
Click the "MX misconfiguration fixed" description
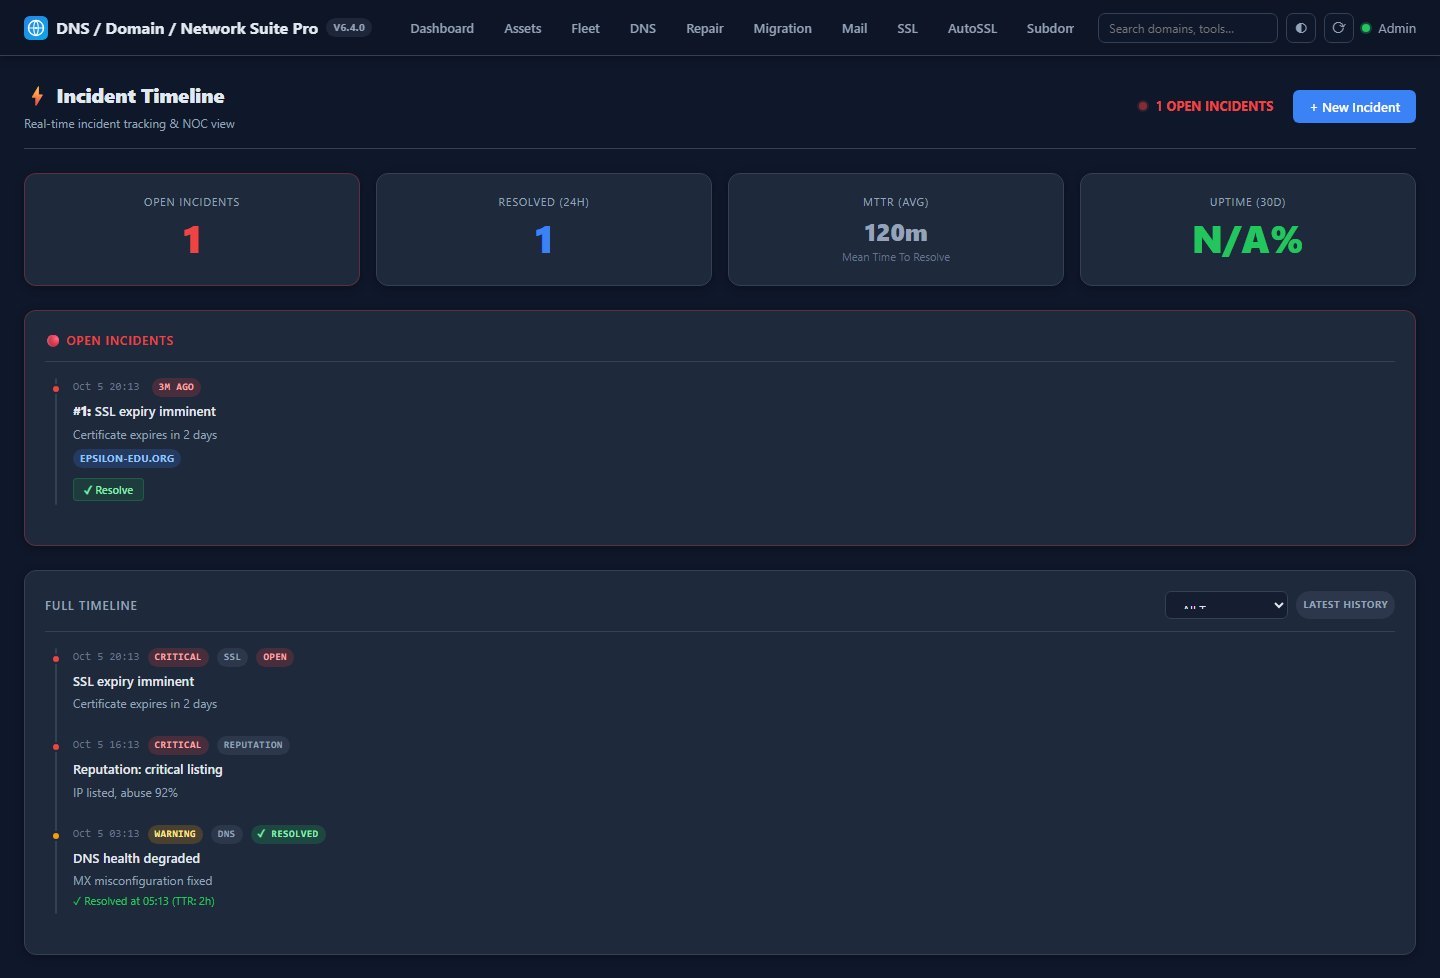(143, 881)
